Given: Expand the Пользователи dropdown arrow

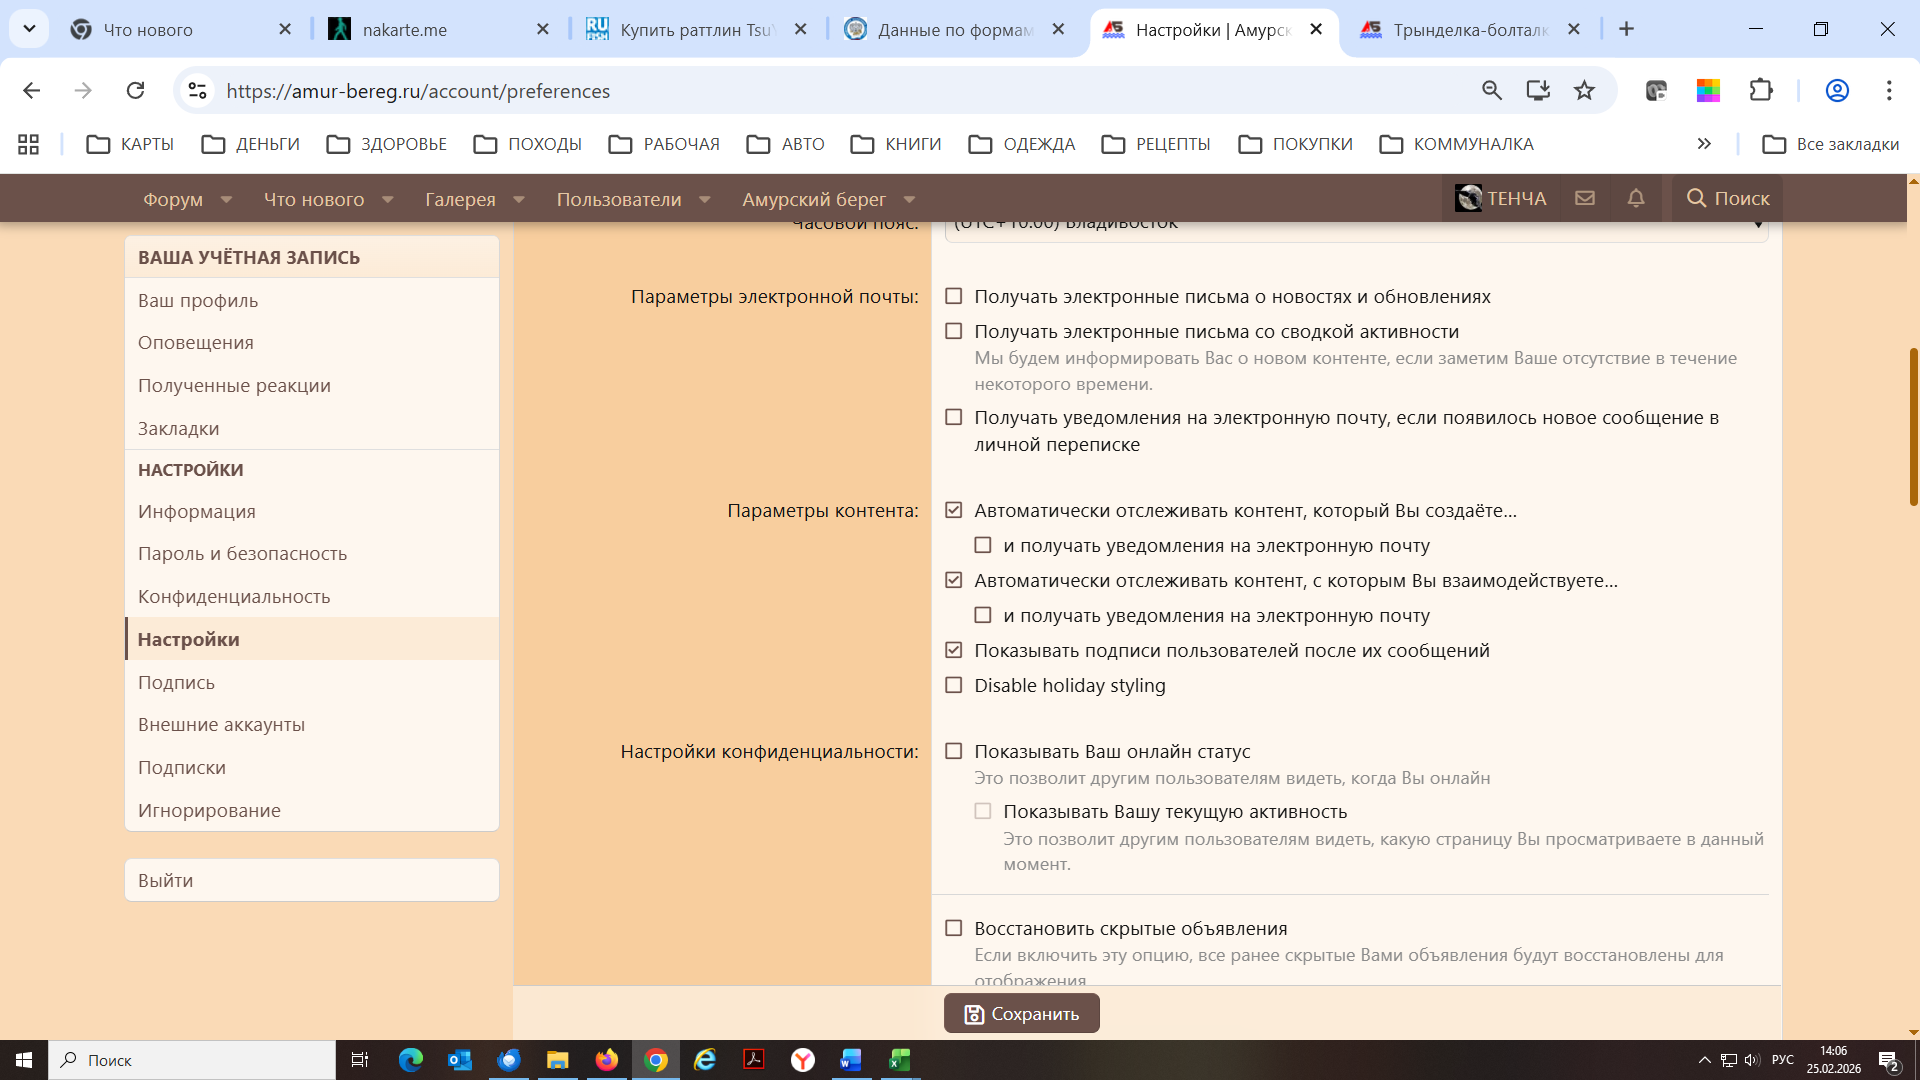Looking at the screenshot, I should (x=705, y=199).
